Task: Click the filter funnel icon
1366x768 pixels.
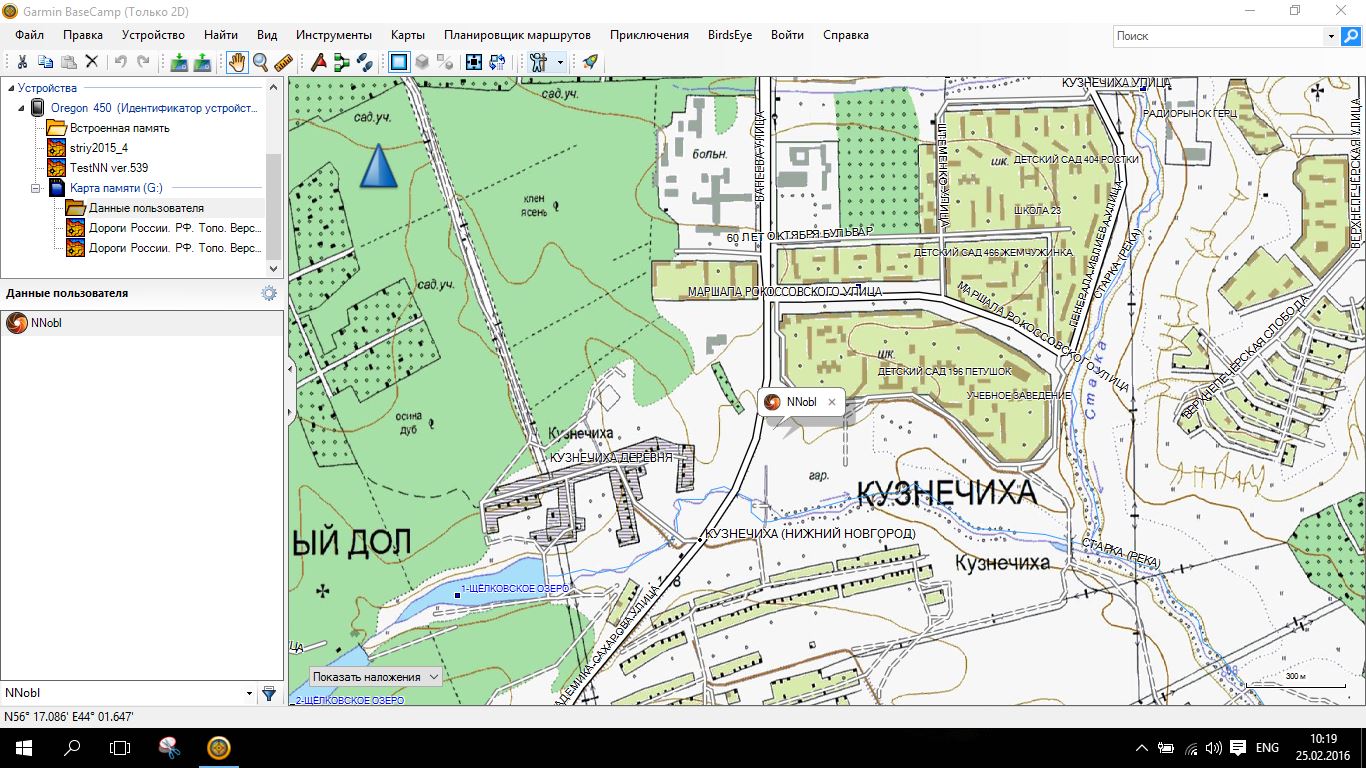Action: pyautogui.click(x=268, y=693)
